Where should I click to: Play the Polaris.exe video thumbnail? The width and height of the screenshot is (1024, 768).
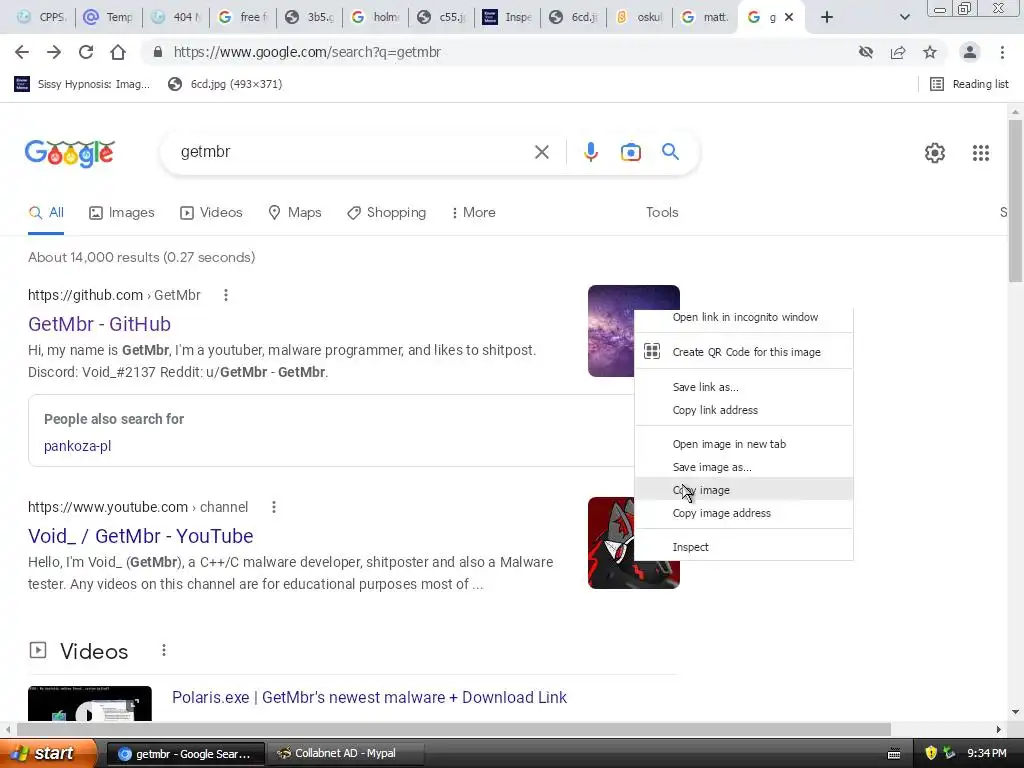tap(89, 704)
